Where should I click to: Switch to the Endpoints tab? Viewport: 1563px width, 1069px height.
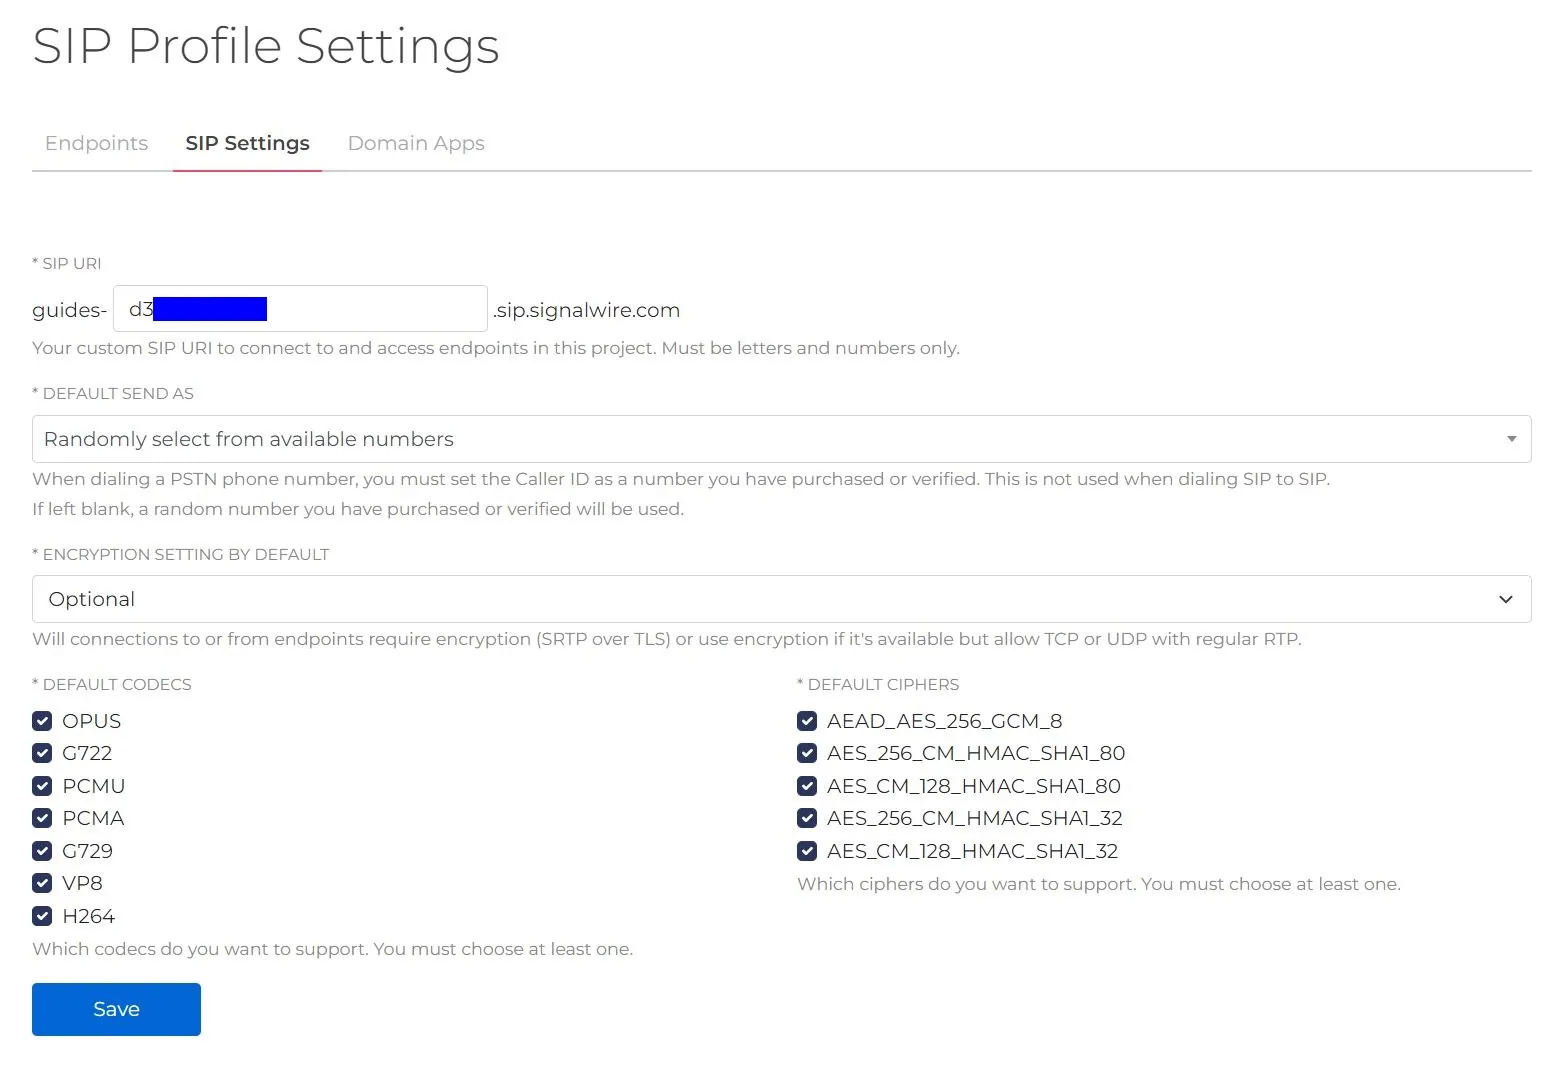point(95,143)
